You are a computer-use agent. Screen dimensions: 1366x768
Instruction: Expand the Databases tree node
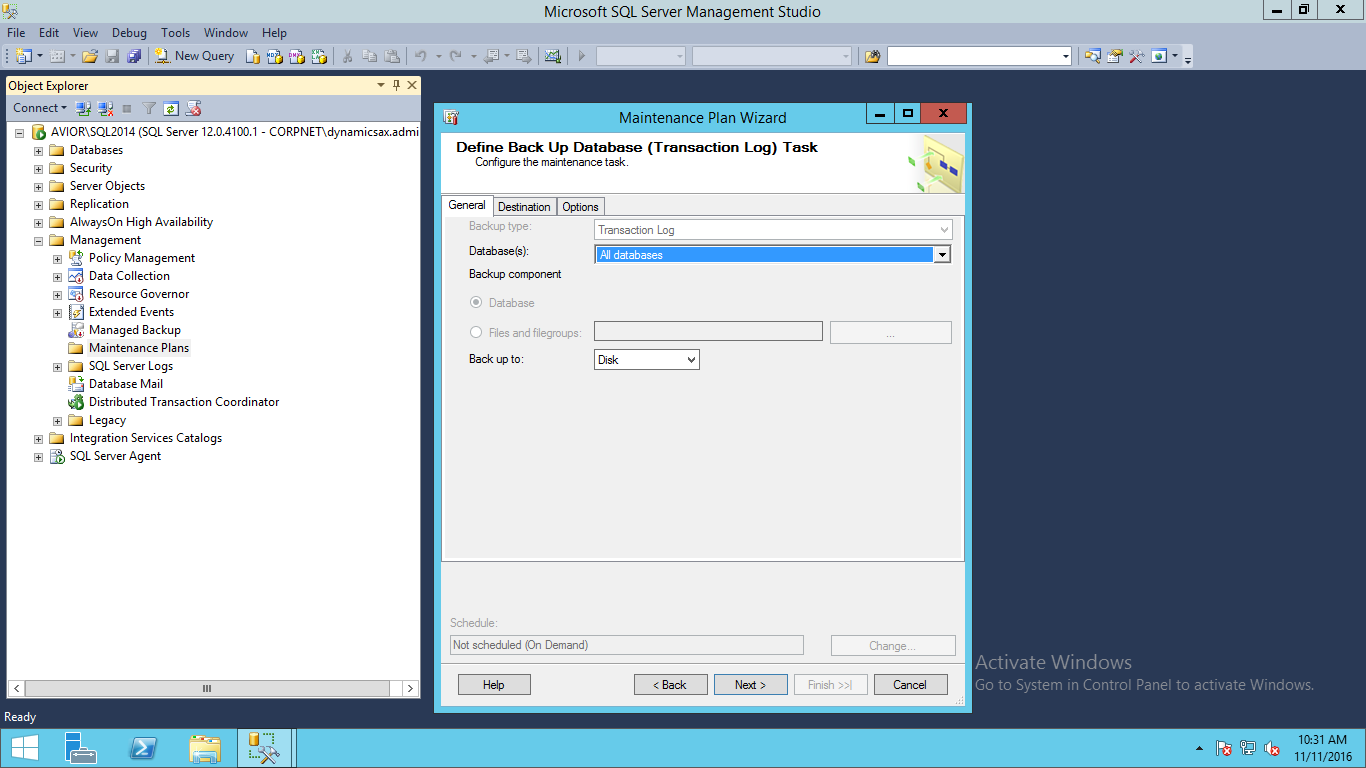pos(39,151)
